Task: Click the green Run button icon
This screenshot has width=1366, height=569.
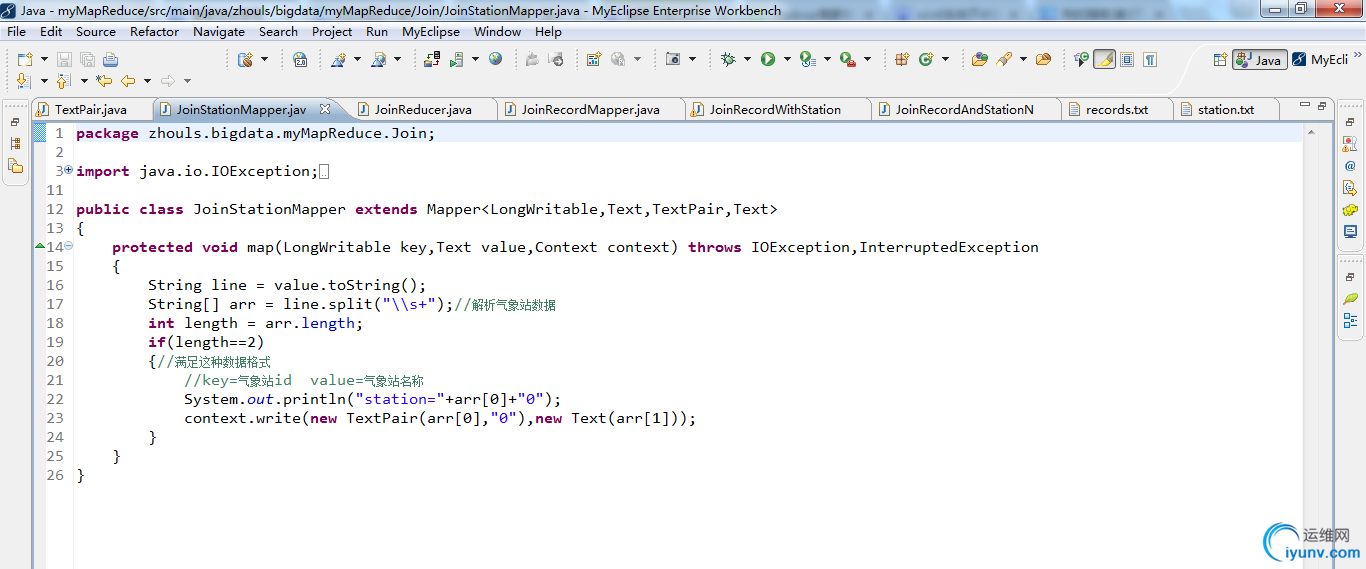Action: [768, 59]
